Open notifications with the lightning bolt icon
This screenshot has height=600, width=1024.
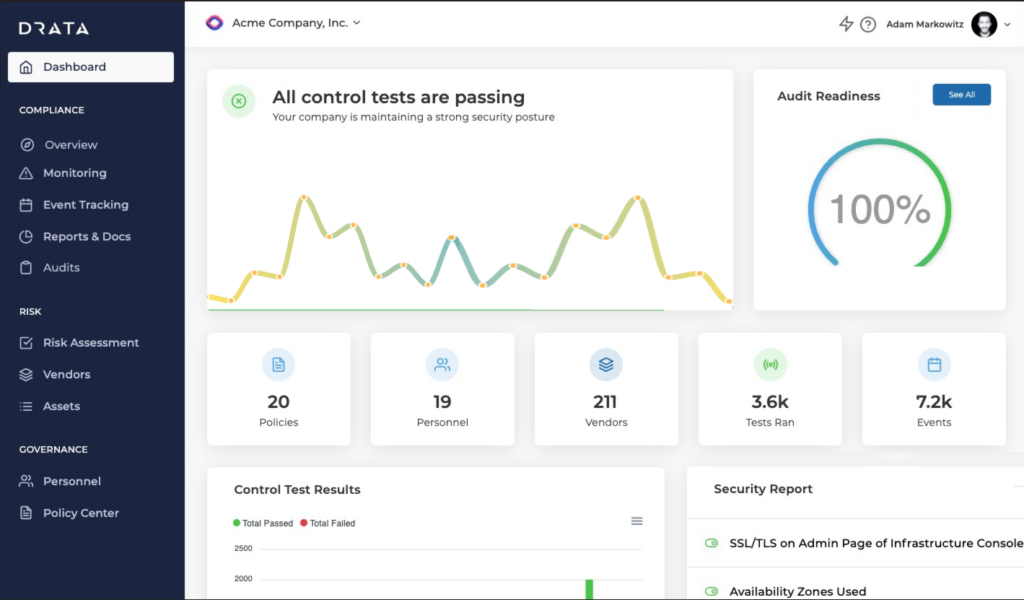pyautogui.click(x=844, y=24)
